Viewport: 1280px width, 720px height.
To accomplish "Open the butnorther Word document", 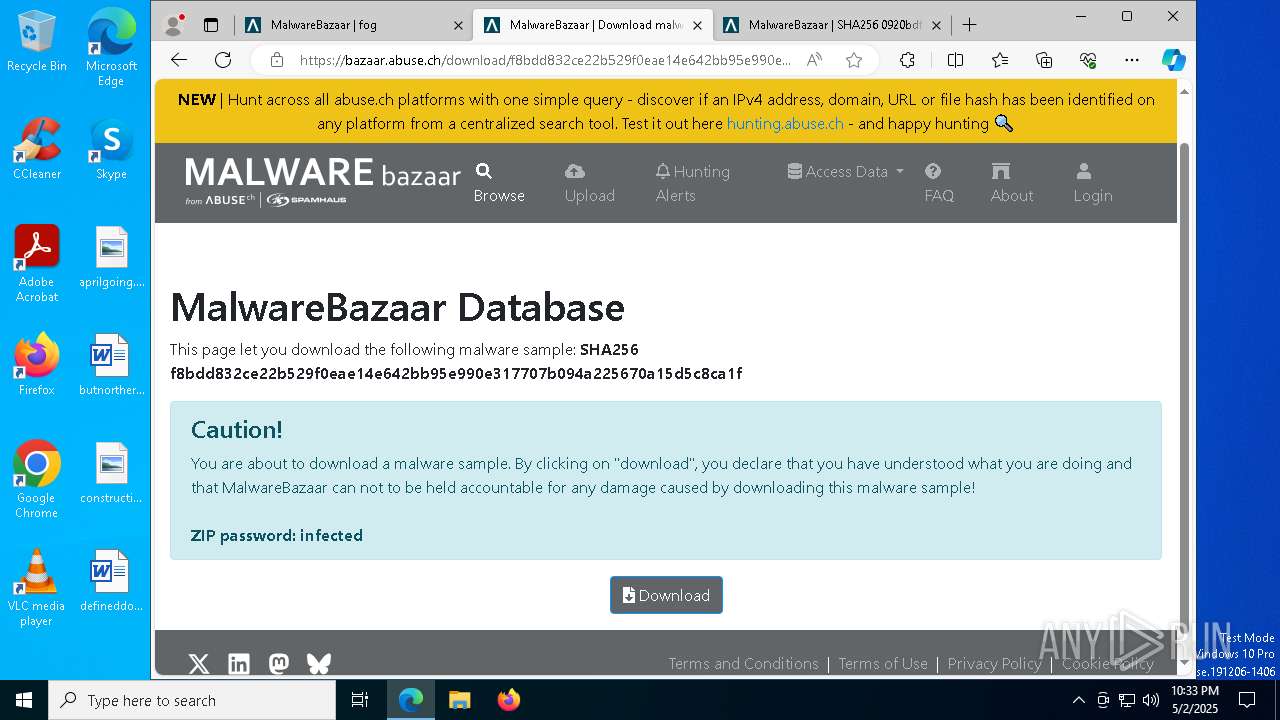I will pyautogui.click(x=111, y=365).
